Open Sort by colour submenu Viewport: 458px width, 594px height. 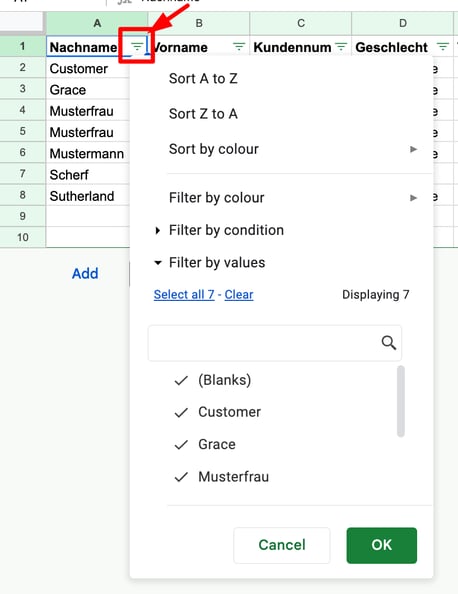(x=293, y=149)
